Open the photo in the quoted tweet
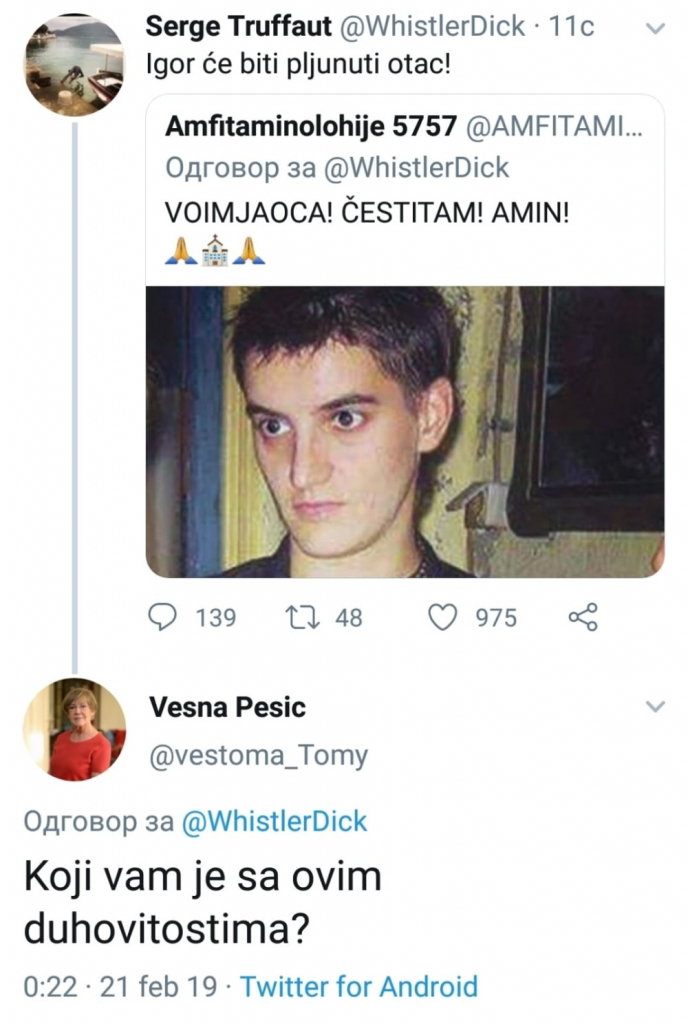The image size is (688, 1024). pos(405,431)
